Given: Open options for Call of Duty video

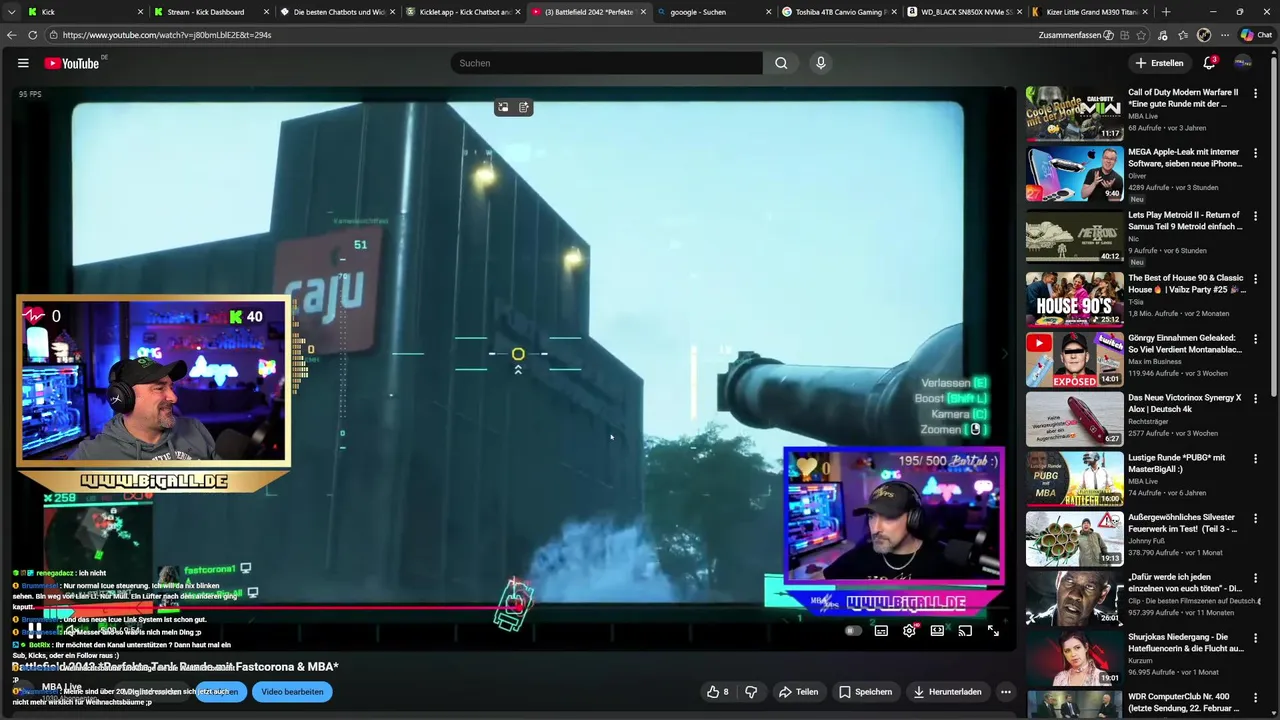Looking at the screenshot, I should pos(1256,93).
